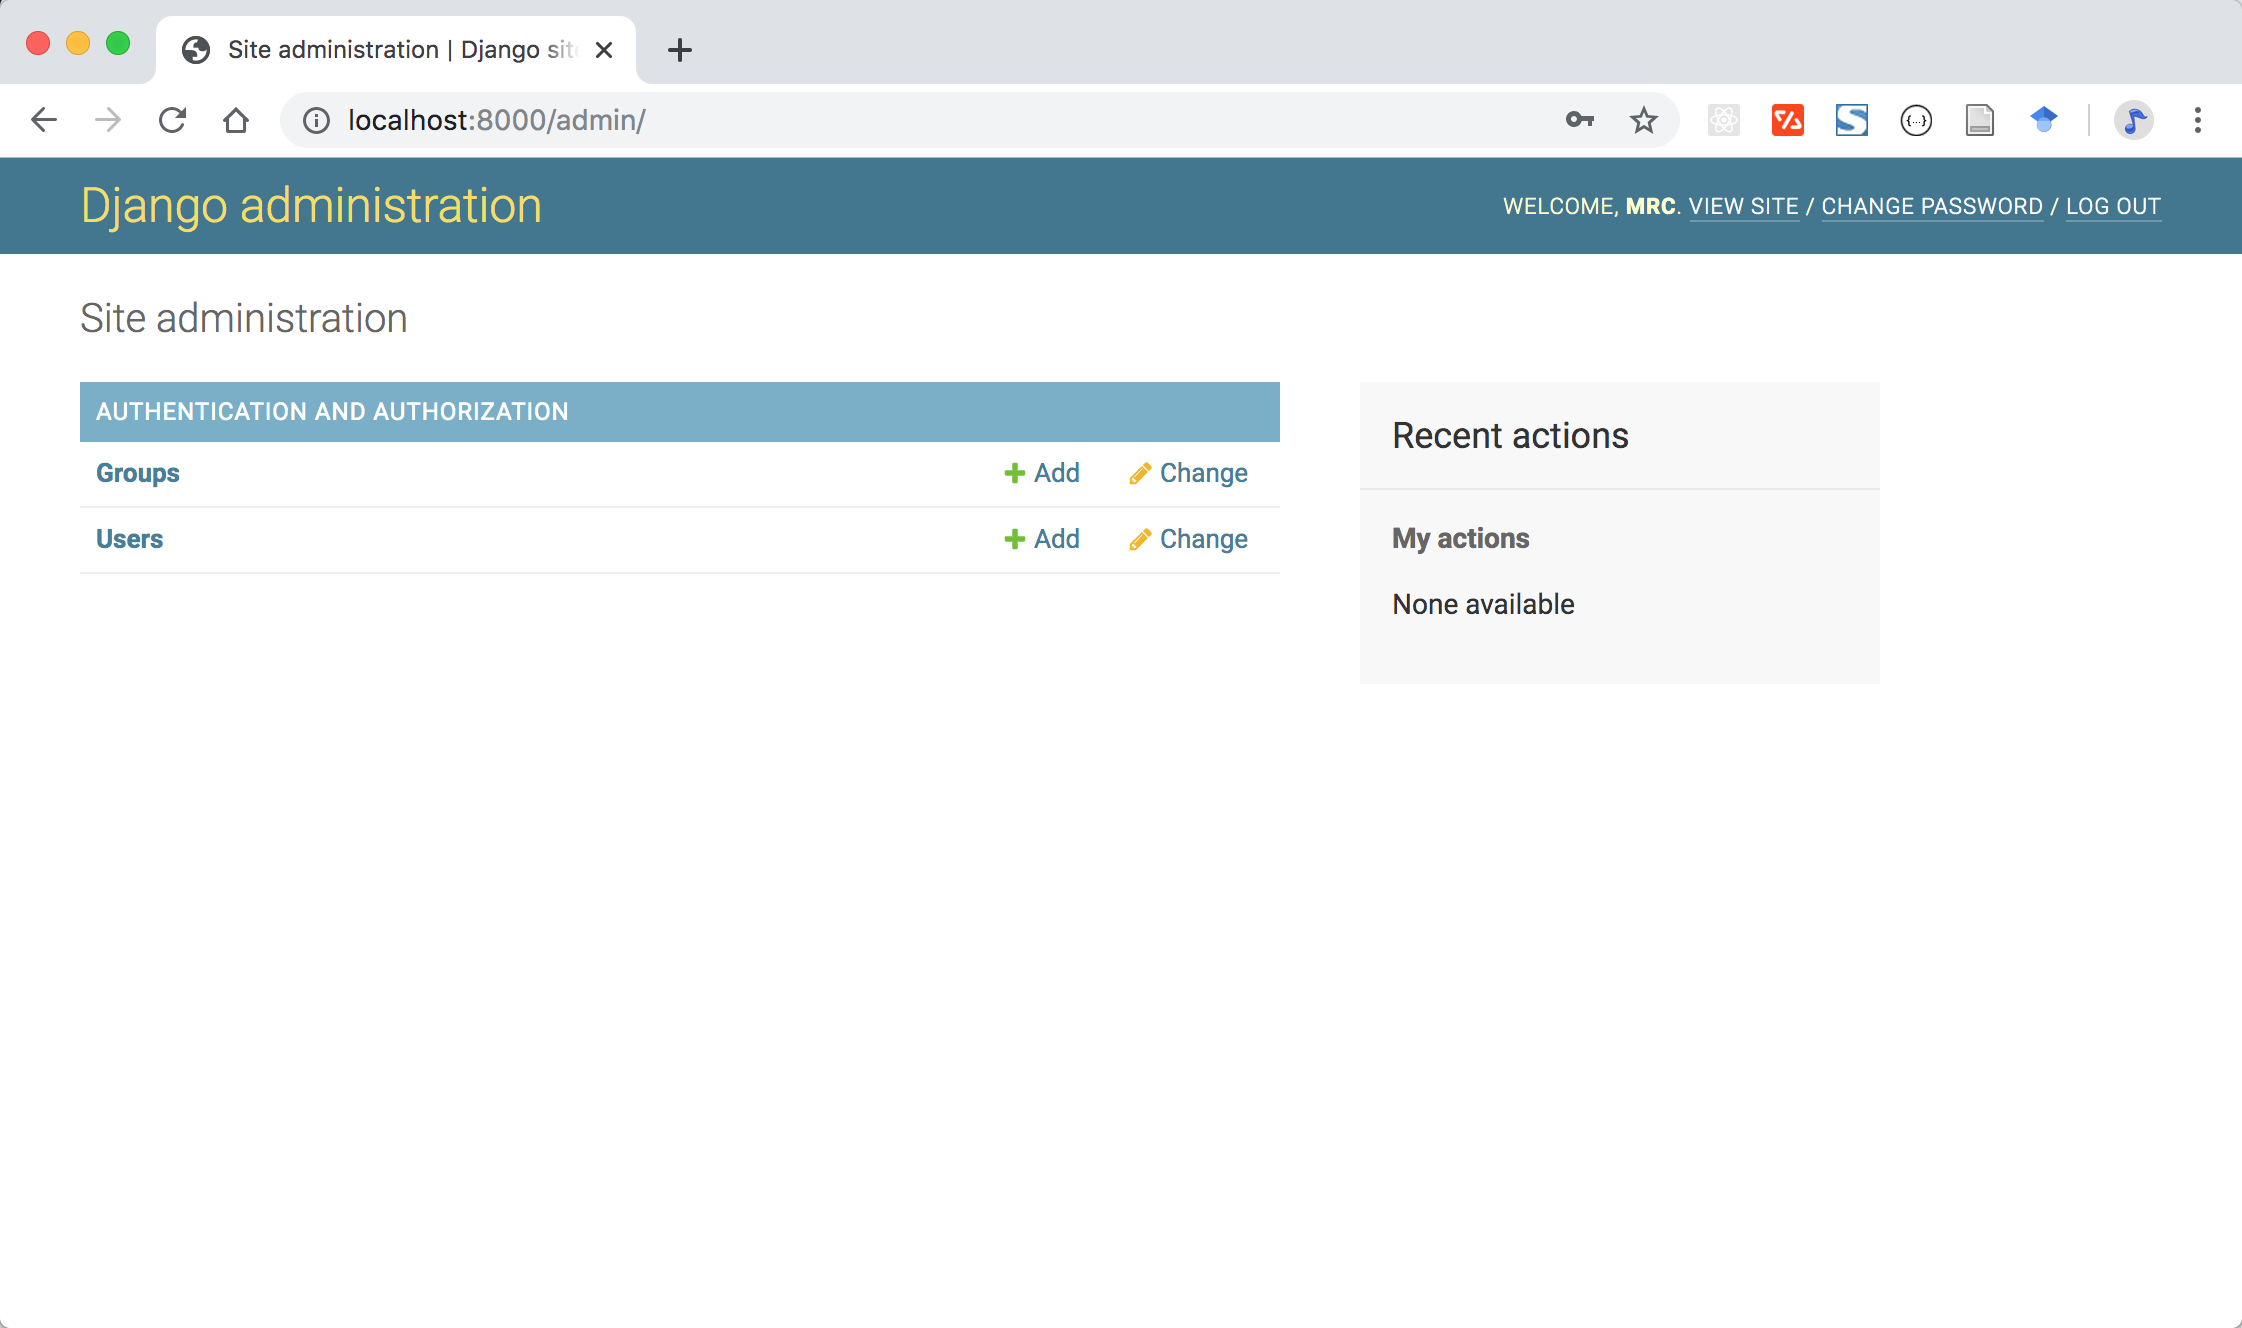Screen dimensions: 2242x1328
Task: Click the browser home icon
Action: [236, 120]
